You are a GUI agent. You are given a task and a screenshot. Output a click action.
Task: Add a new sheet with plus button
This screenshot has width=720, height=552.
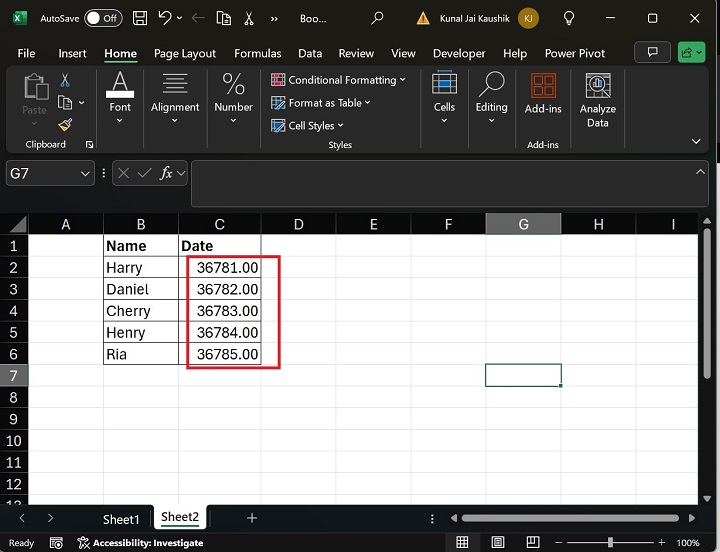point(252,518)
